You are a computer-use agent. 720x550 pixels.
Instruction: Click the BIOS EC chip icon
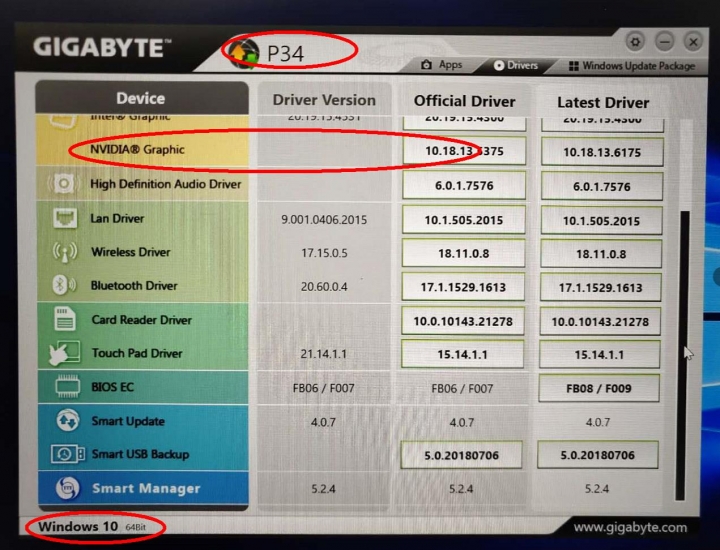coord(67,387)
